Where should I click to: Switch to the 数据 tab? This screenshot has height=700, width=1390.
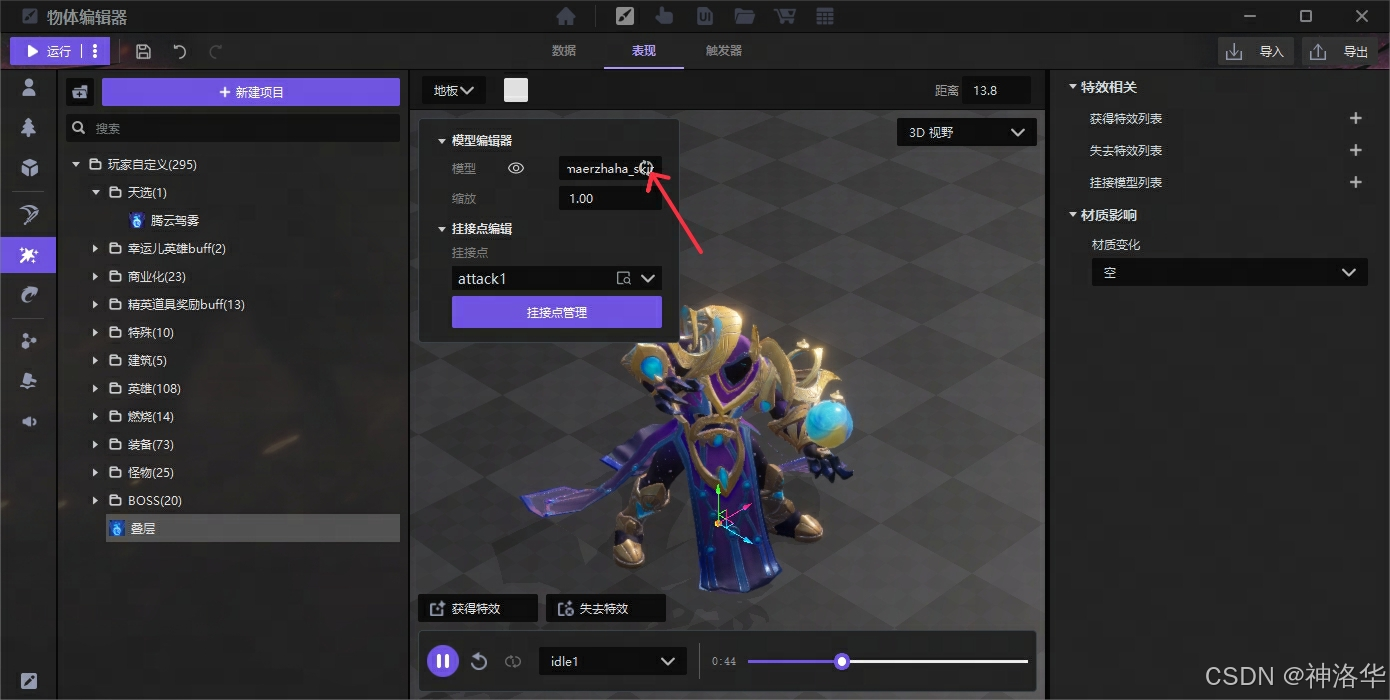click(564, 51)
